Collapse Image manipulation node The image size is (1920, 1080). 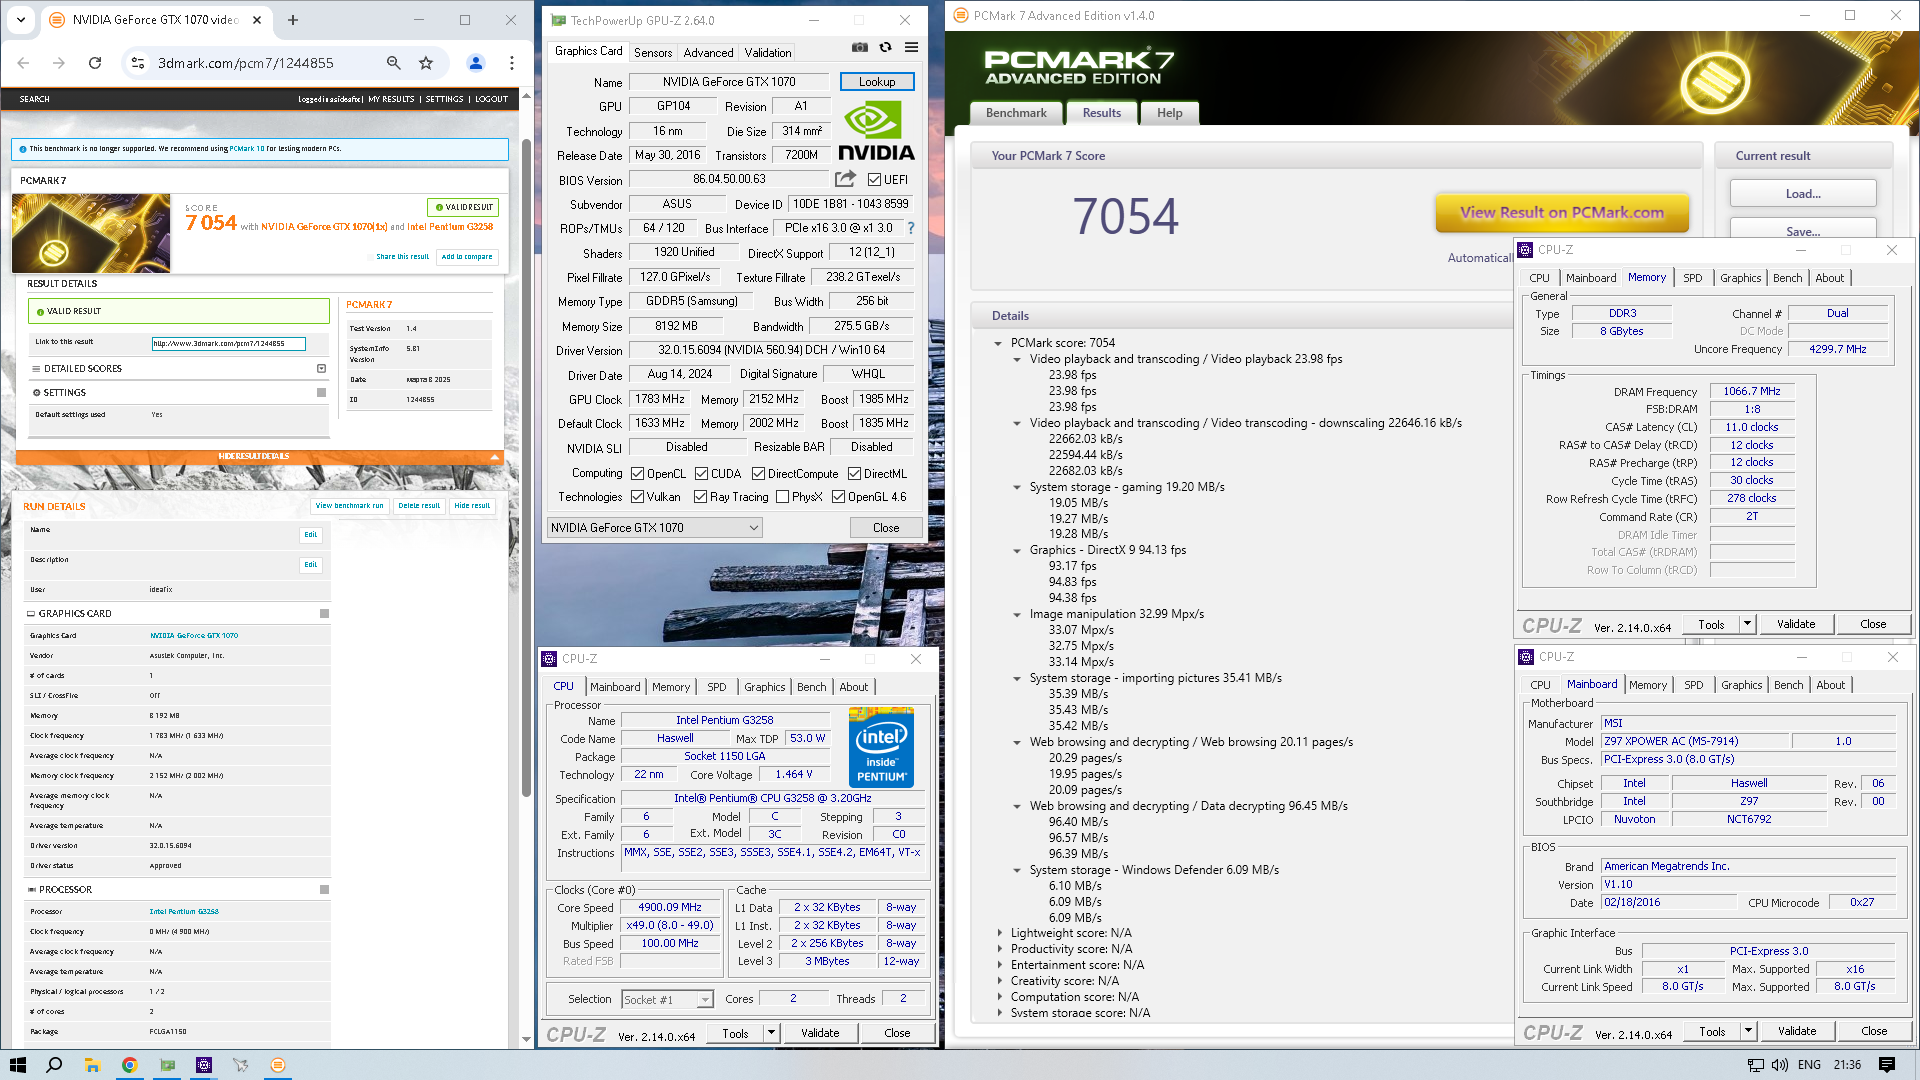point(1017,615)
